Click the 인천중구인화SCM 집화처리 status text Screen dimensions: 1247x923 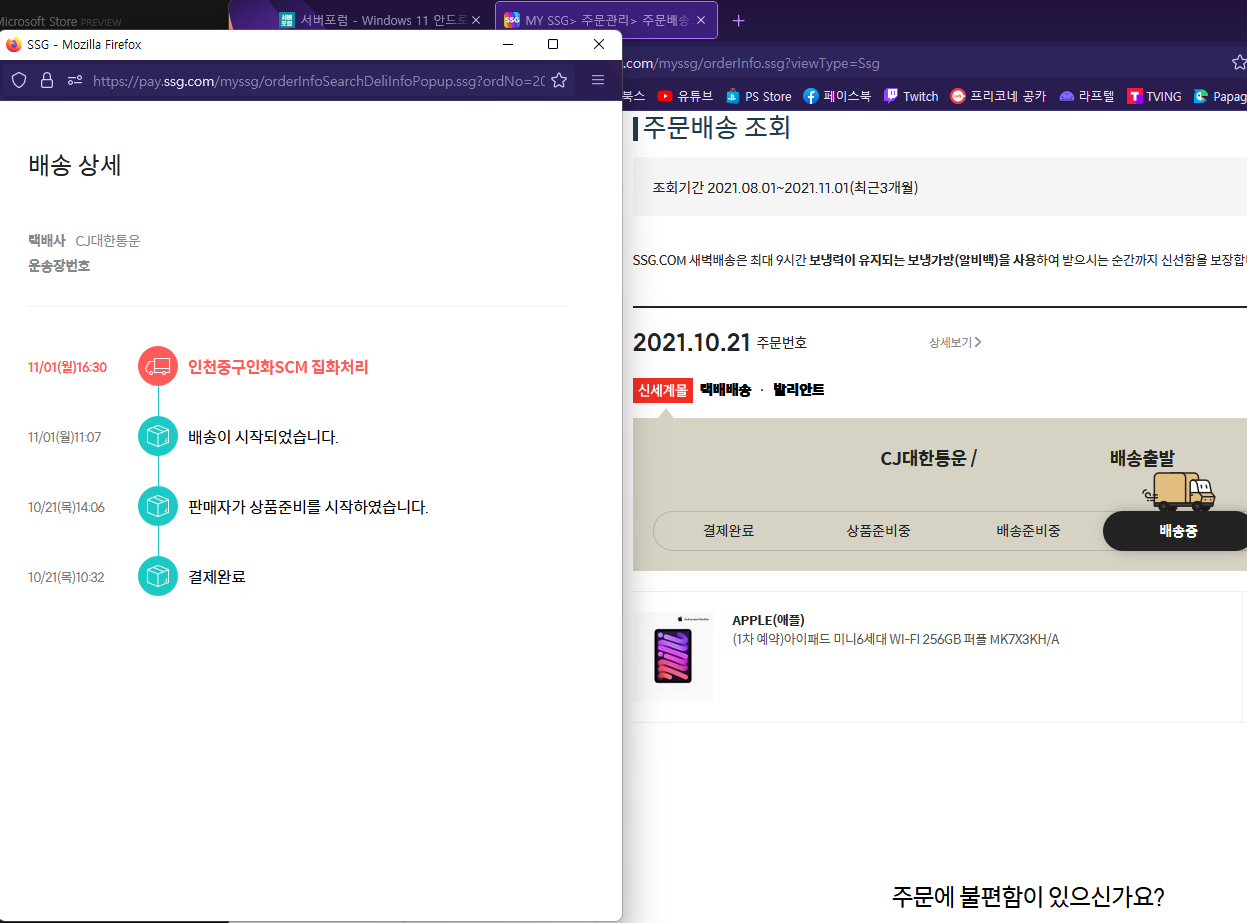click(x=278, y=367)
